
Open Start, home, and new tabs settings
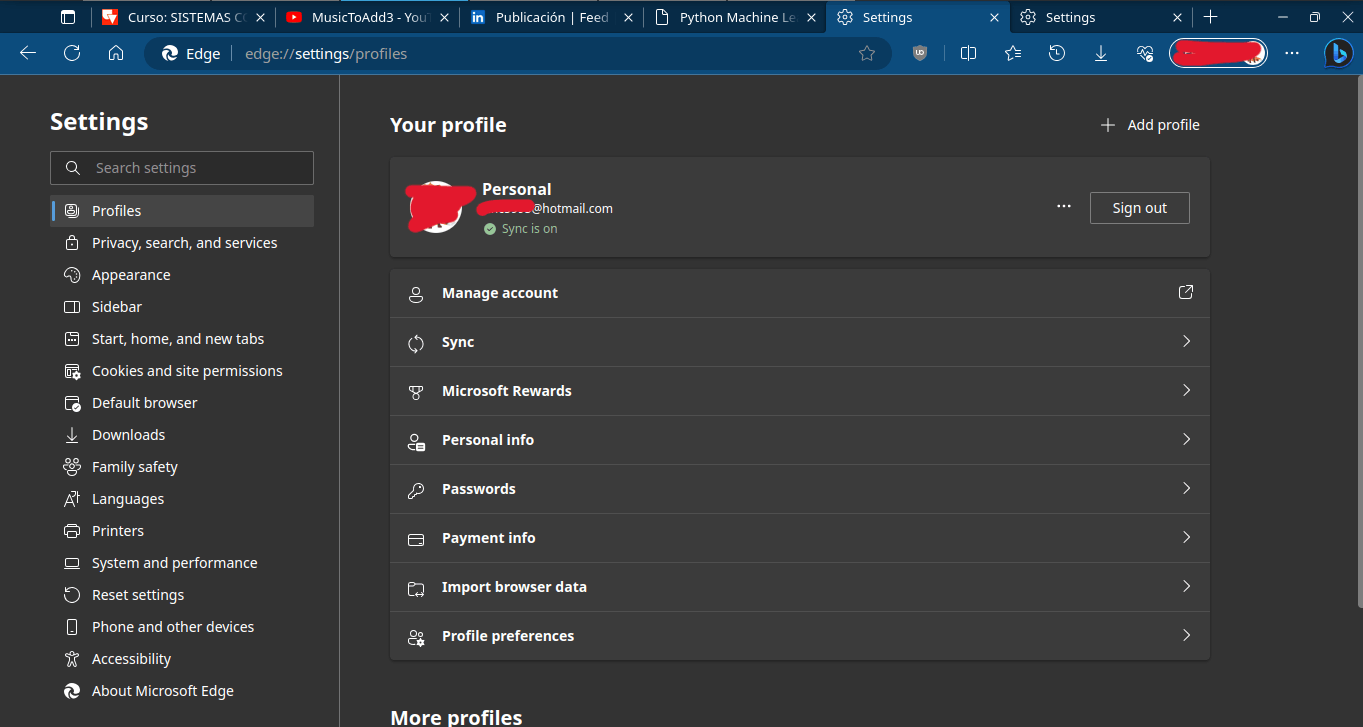[182, 339]
